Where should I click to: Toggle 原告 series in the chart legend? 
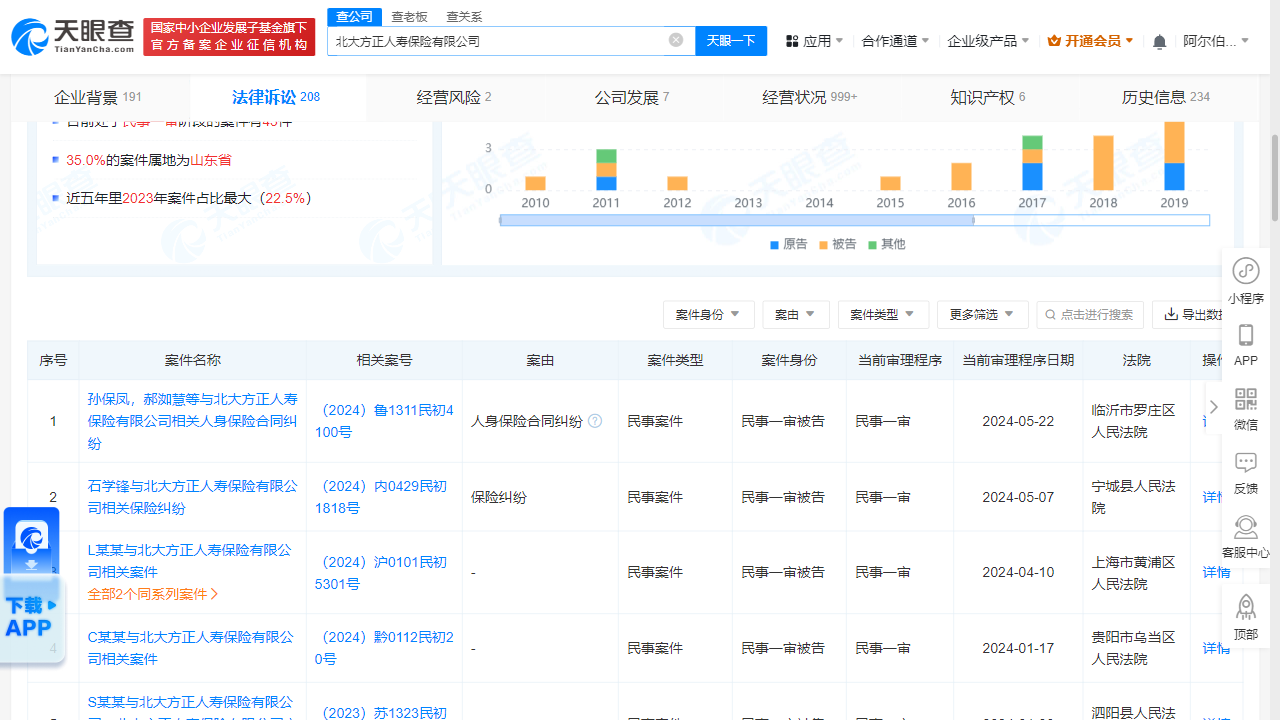pyautogui.click(x=787, y=244)
